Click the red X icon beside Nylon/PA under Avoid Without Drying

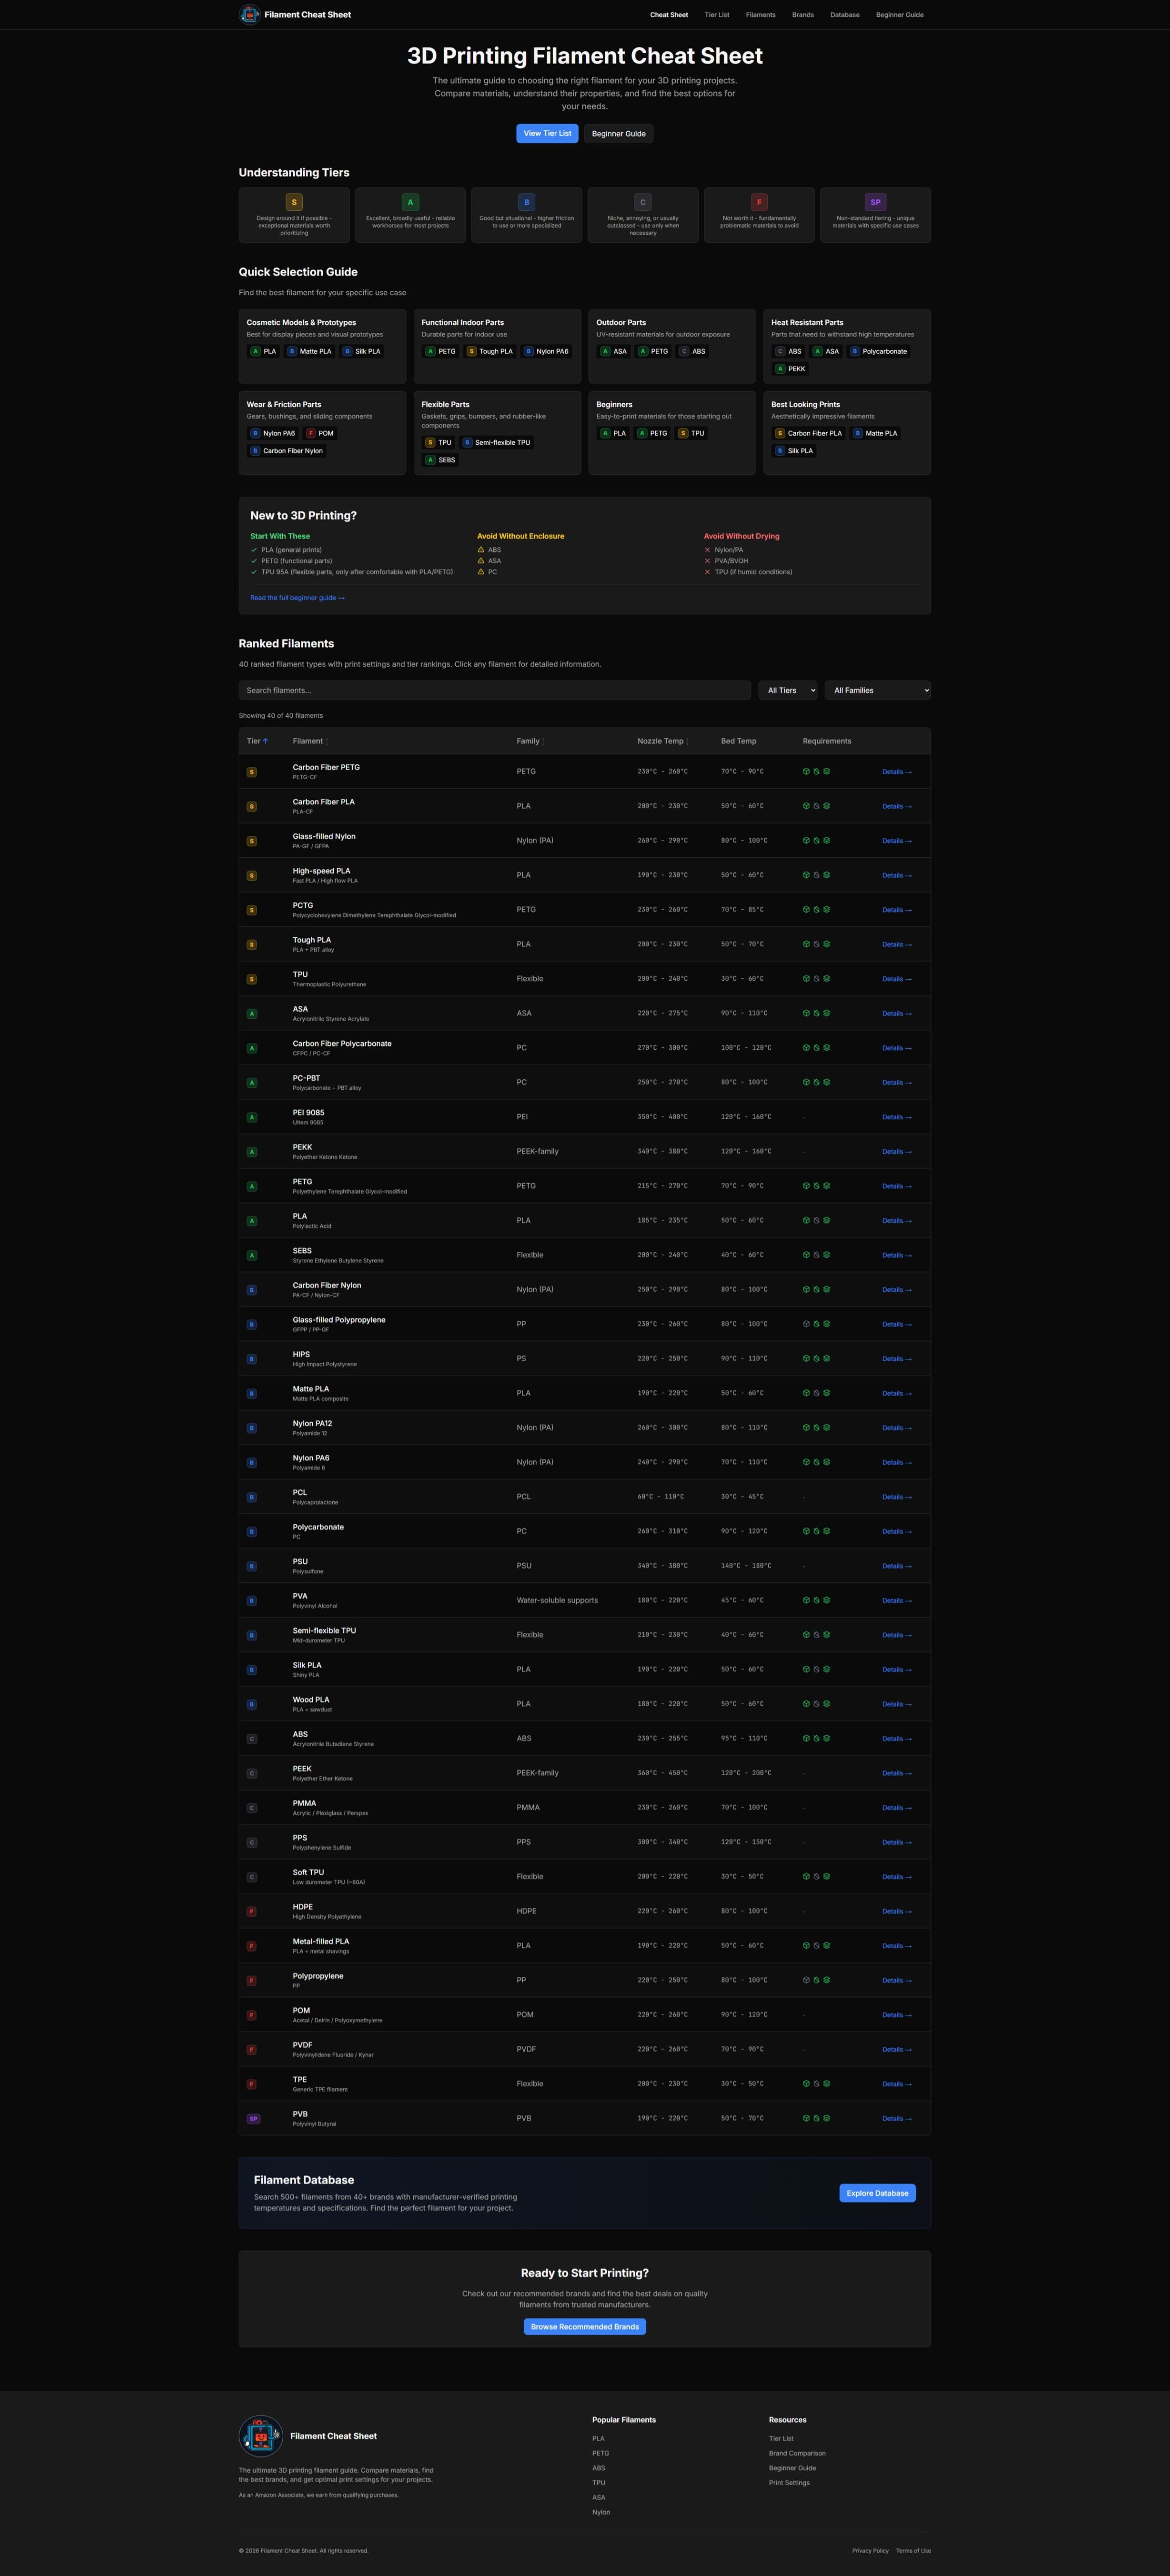click(x=707, y=549)
